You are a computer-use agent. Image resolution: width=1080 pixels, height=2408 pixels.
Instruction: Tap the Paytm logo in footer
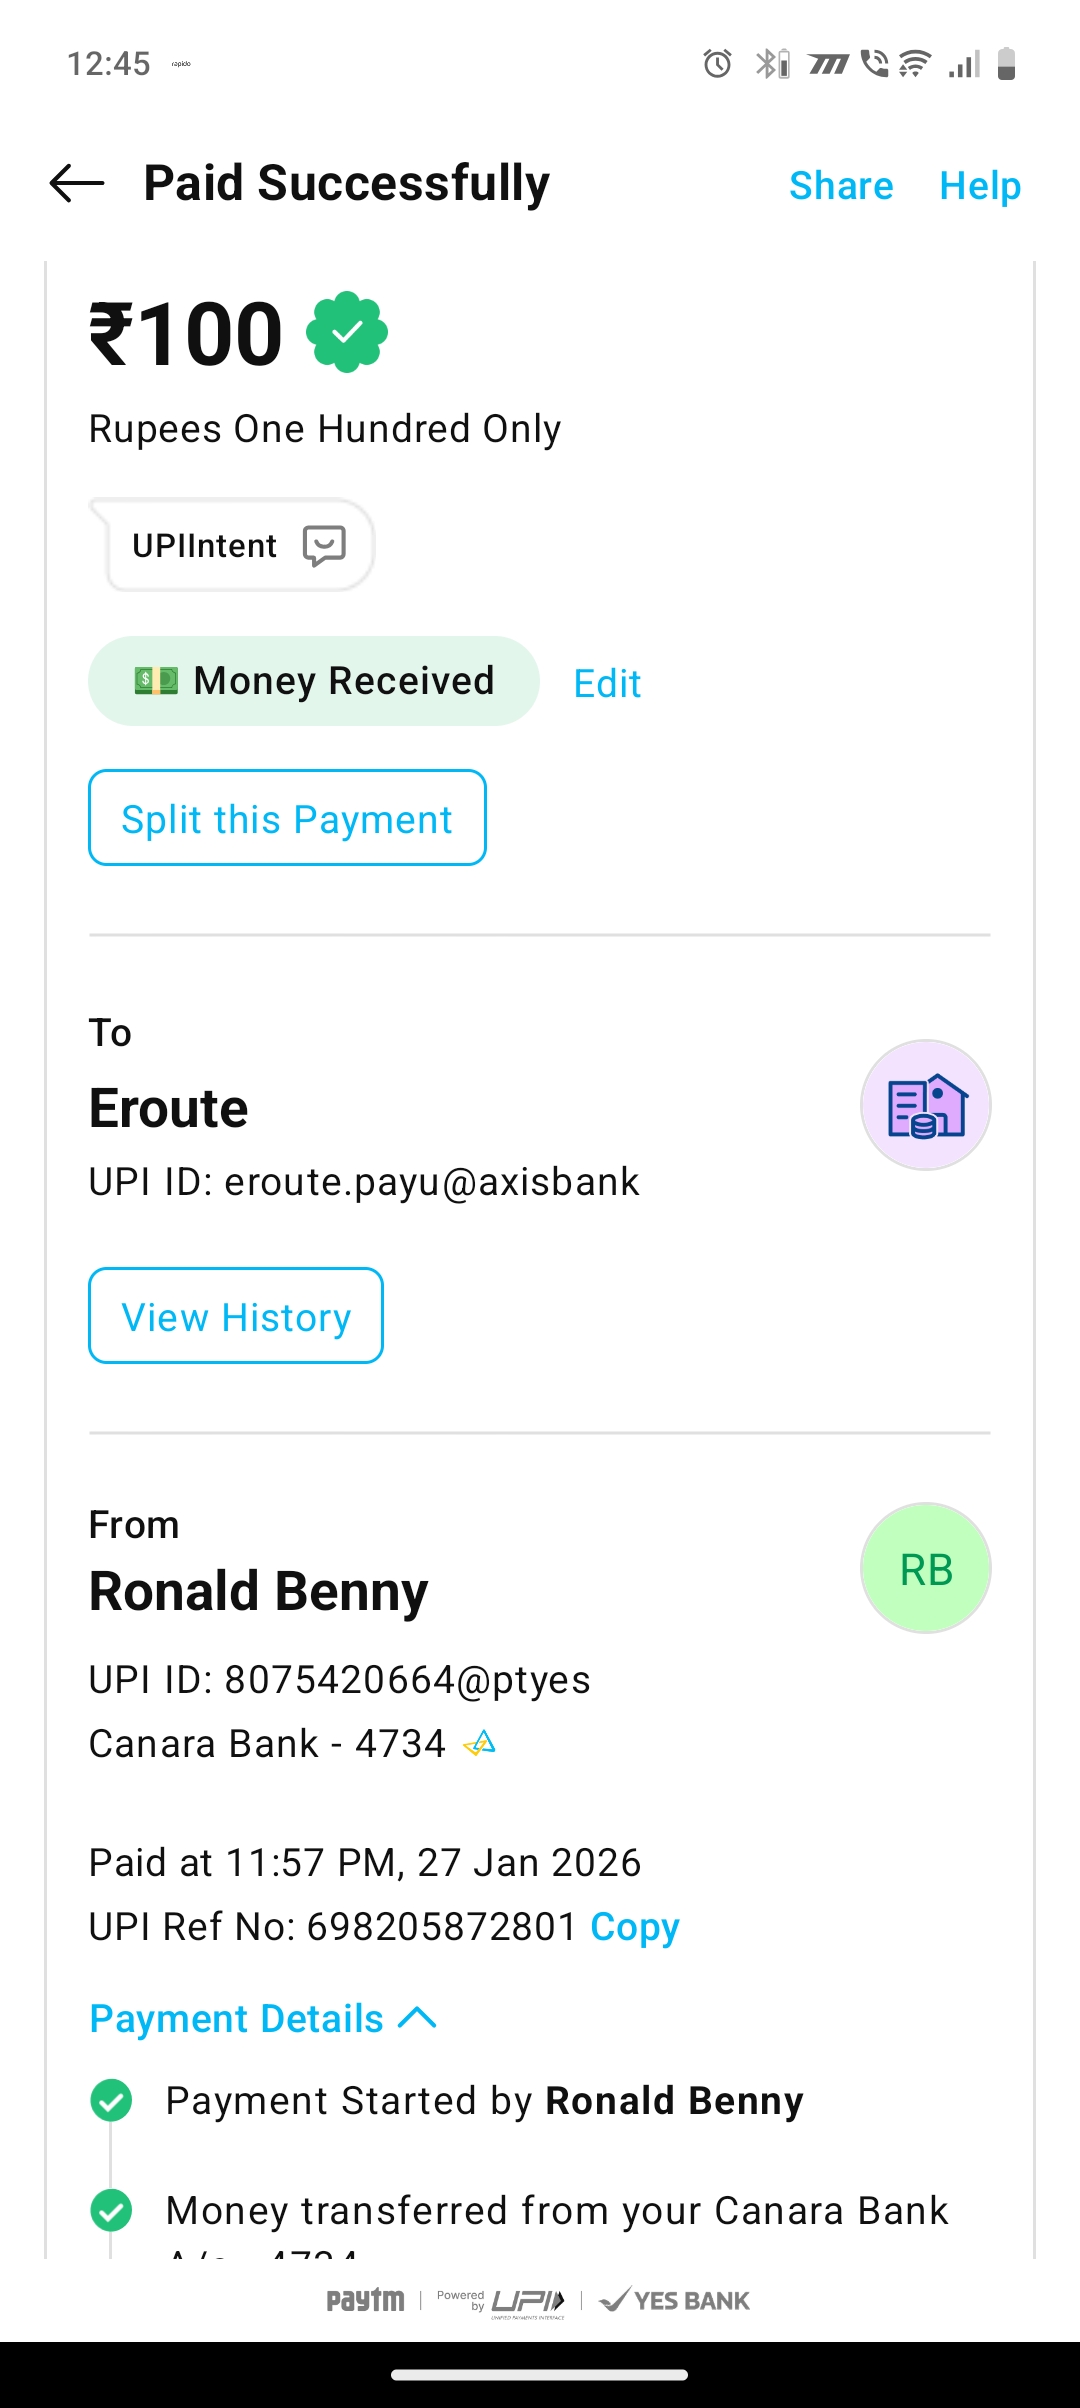(365, 2300)
